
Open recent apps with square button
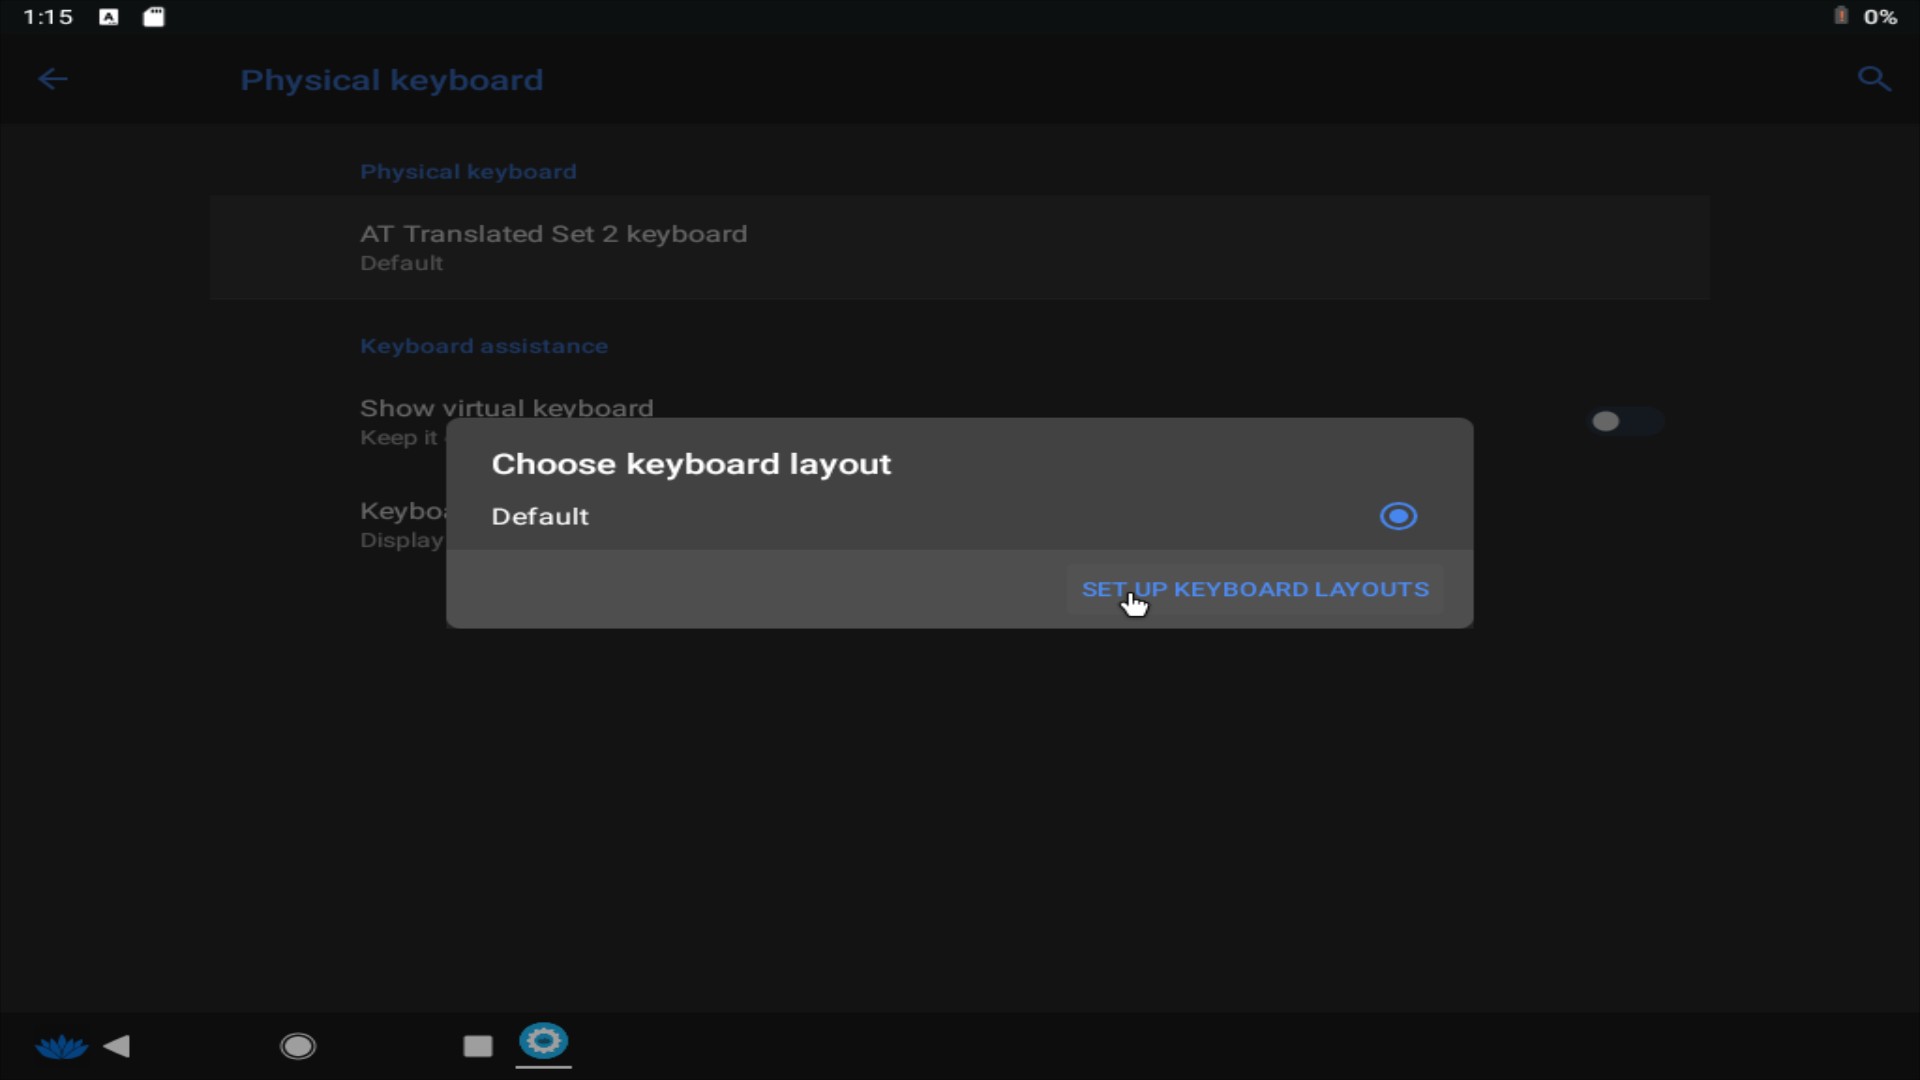click(478, 1046)
